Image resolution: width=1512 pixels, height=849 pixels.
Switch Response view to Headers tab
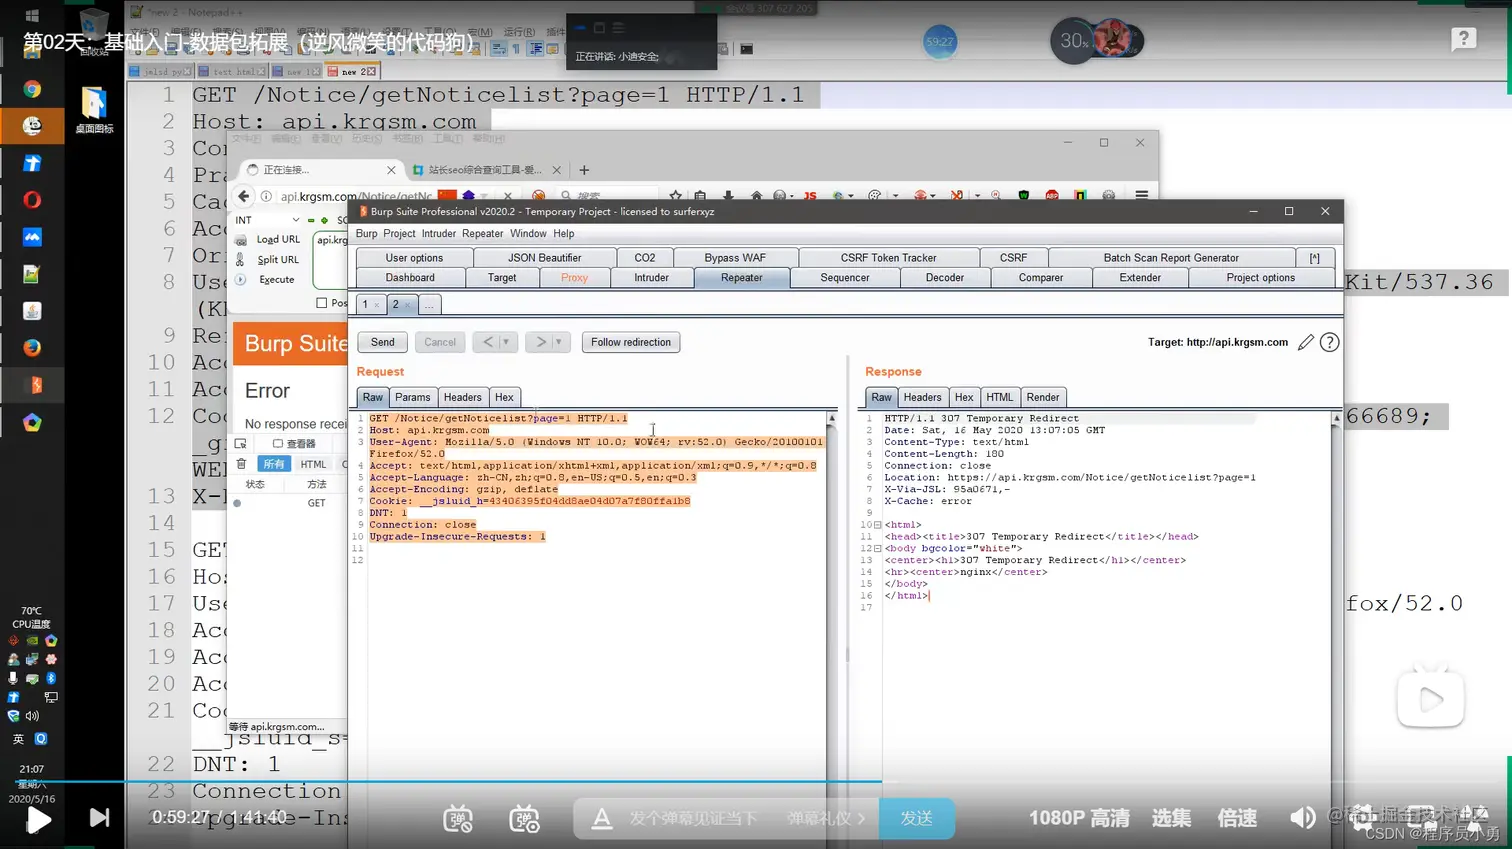[922, 397]
